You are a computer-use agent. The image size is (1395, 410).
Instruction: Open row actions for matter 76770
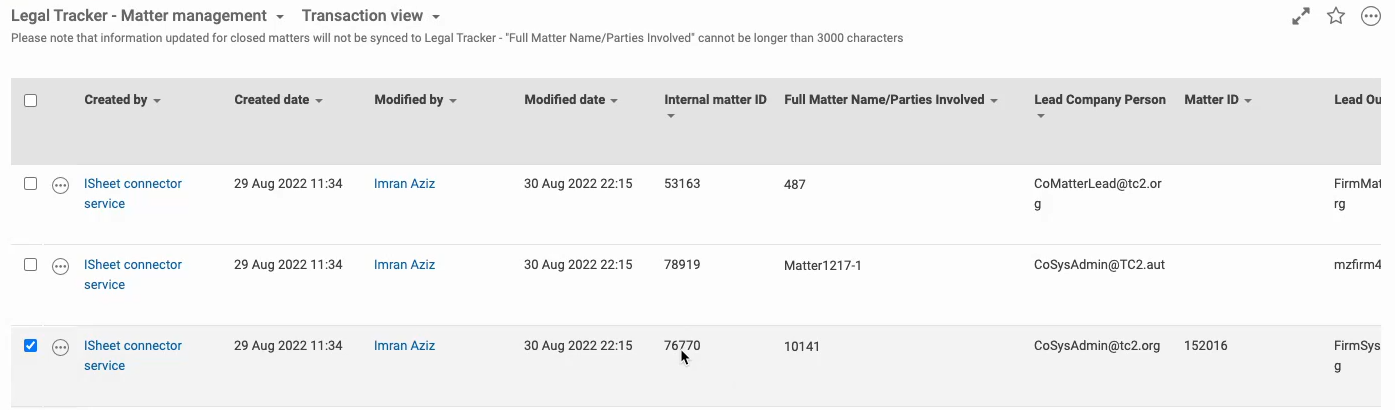(x=60, y=347)
